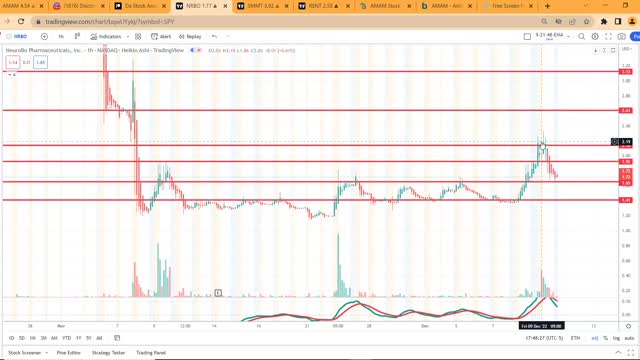
Task: Toggle adj price adjustment
Action: [595, 338]
